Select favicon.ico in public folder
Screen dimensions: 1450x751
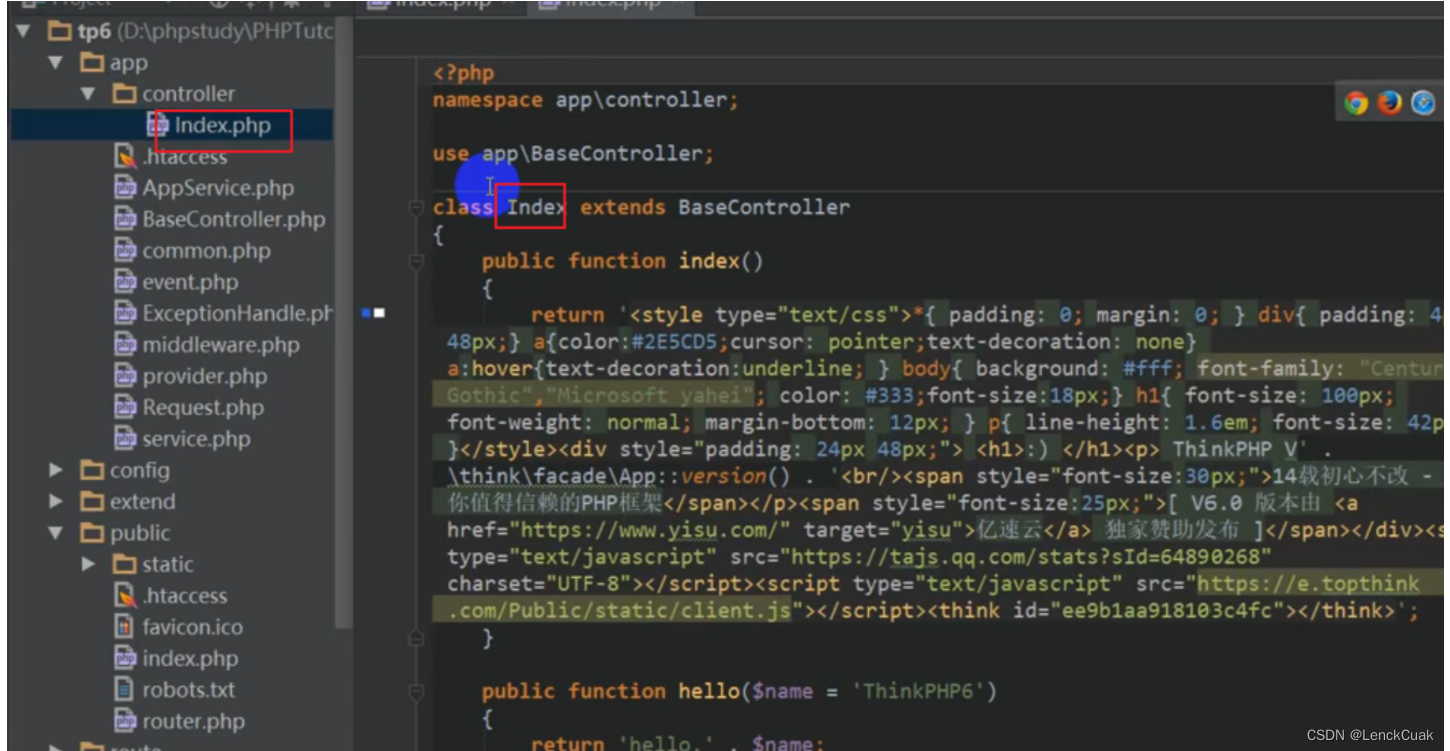pyautogui.click(x=192, y=627)
